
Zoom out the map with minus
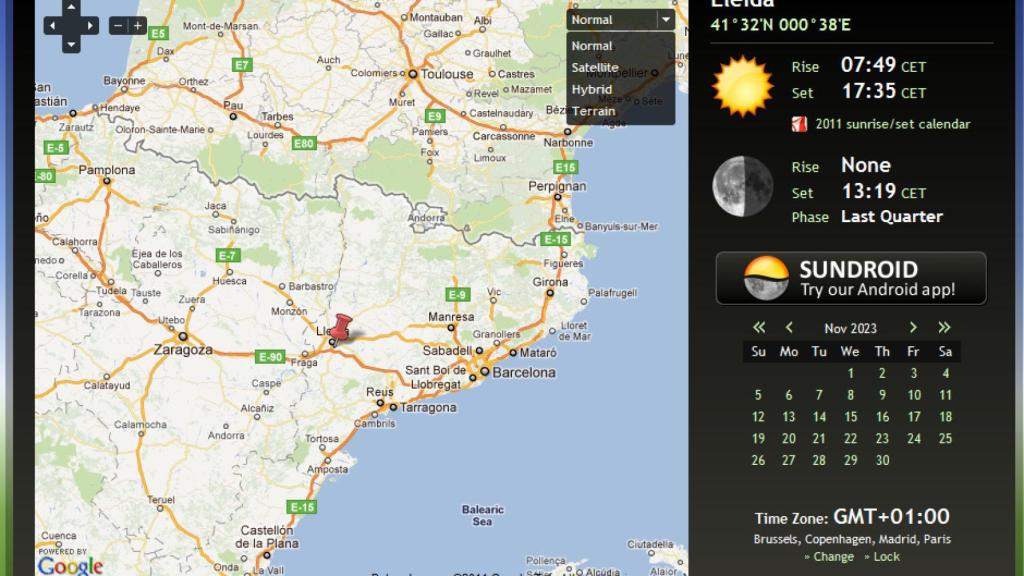tap(118, 26)
